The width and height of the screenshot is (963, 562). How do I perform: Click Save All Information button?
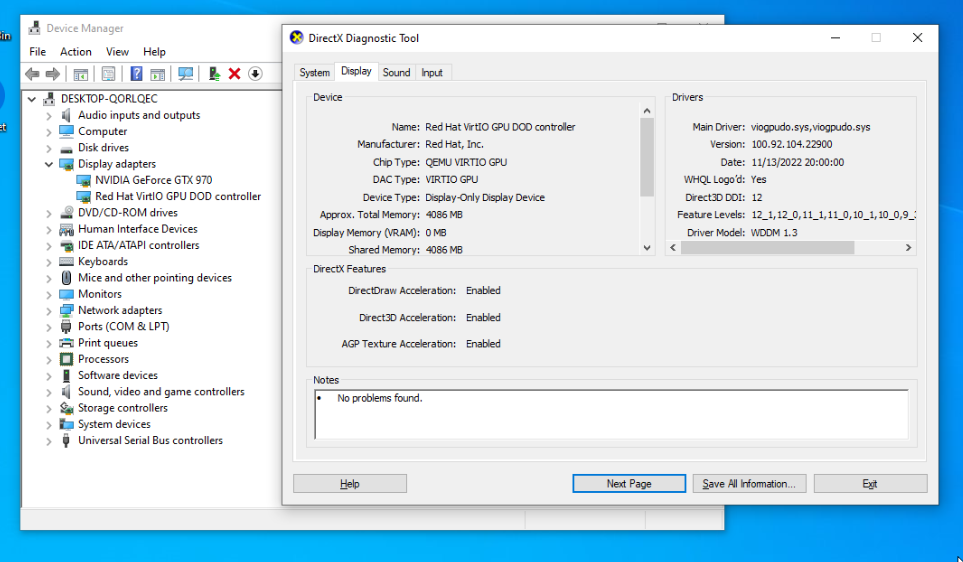click(x=749, y=484)
